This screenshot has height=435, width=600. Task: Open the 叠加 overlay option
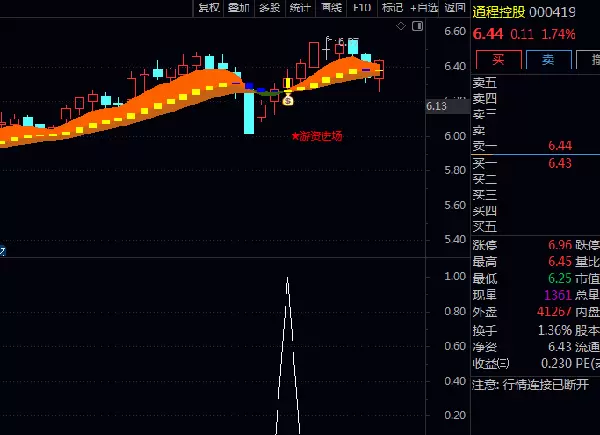(x=238, y=8)
